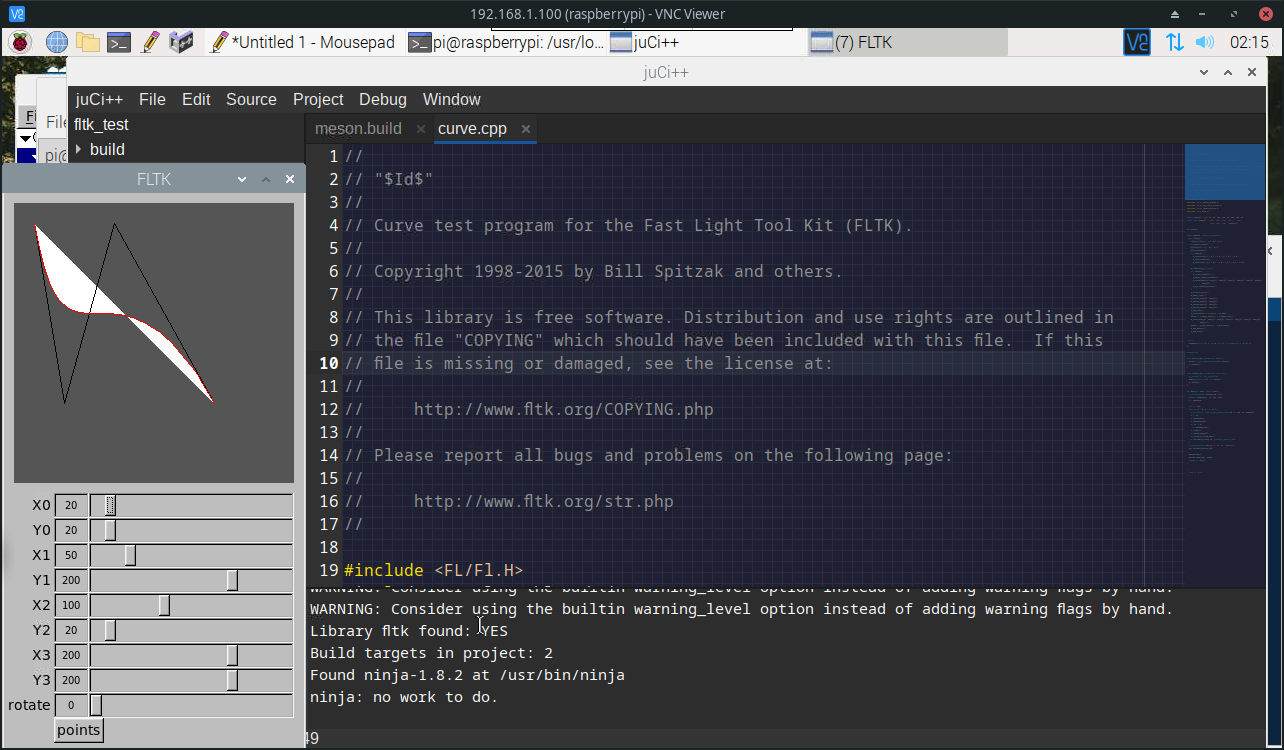Open the Edit menu
1284x750 pixels.
[196, 99]
